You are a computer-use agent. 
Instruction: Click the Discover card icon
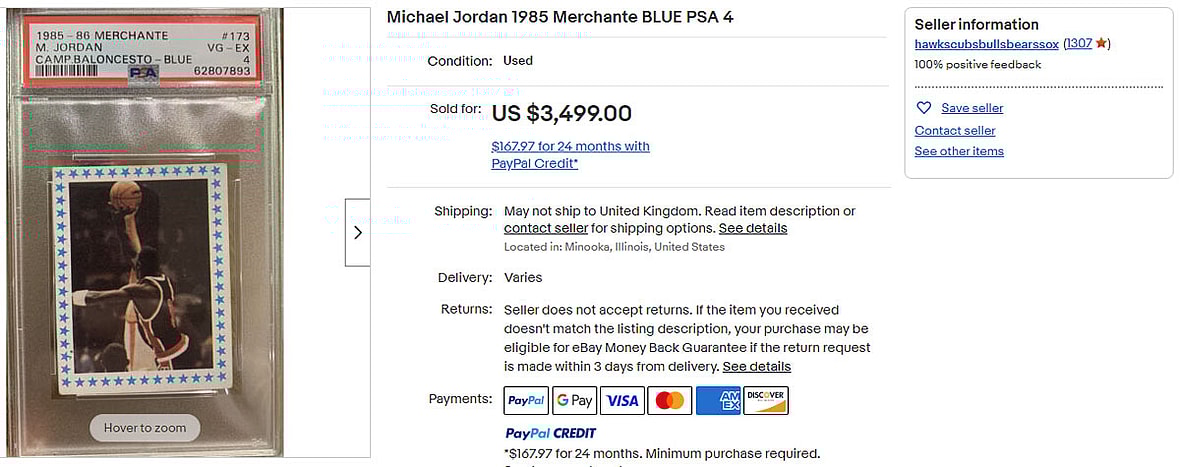click(x=766, y=400)
